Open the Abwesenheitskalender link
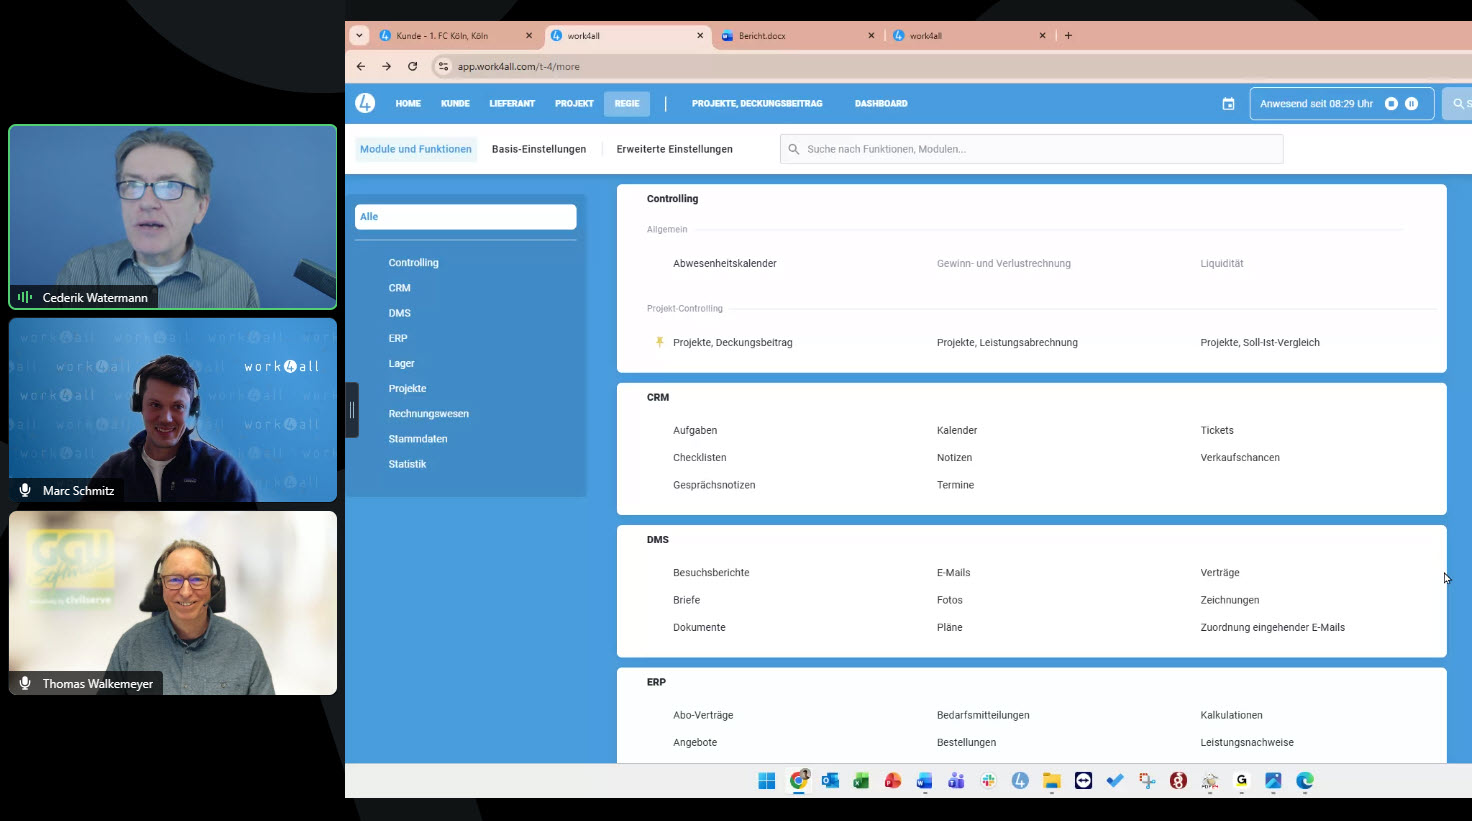 pyautogui.click(x=725, y=264)
